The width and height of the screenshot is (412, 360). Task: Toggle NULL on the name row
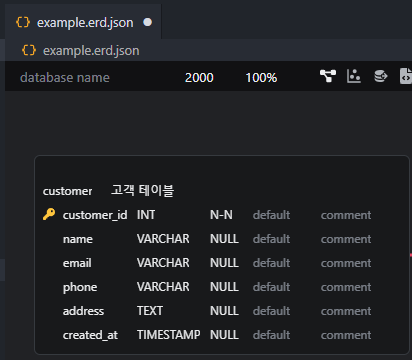pyautogui.click(x=224, y=239)
